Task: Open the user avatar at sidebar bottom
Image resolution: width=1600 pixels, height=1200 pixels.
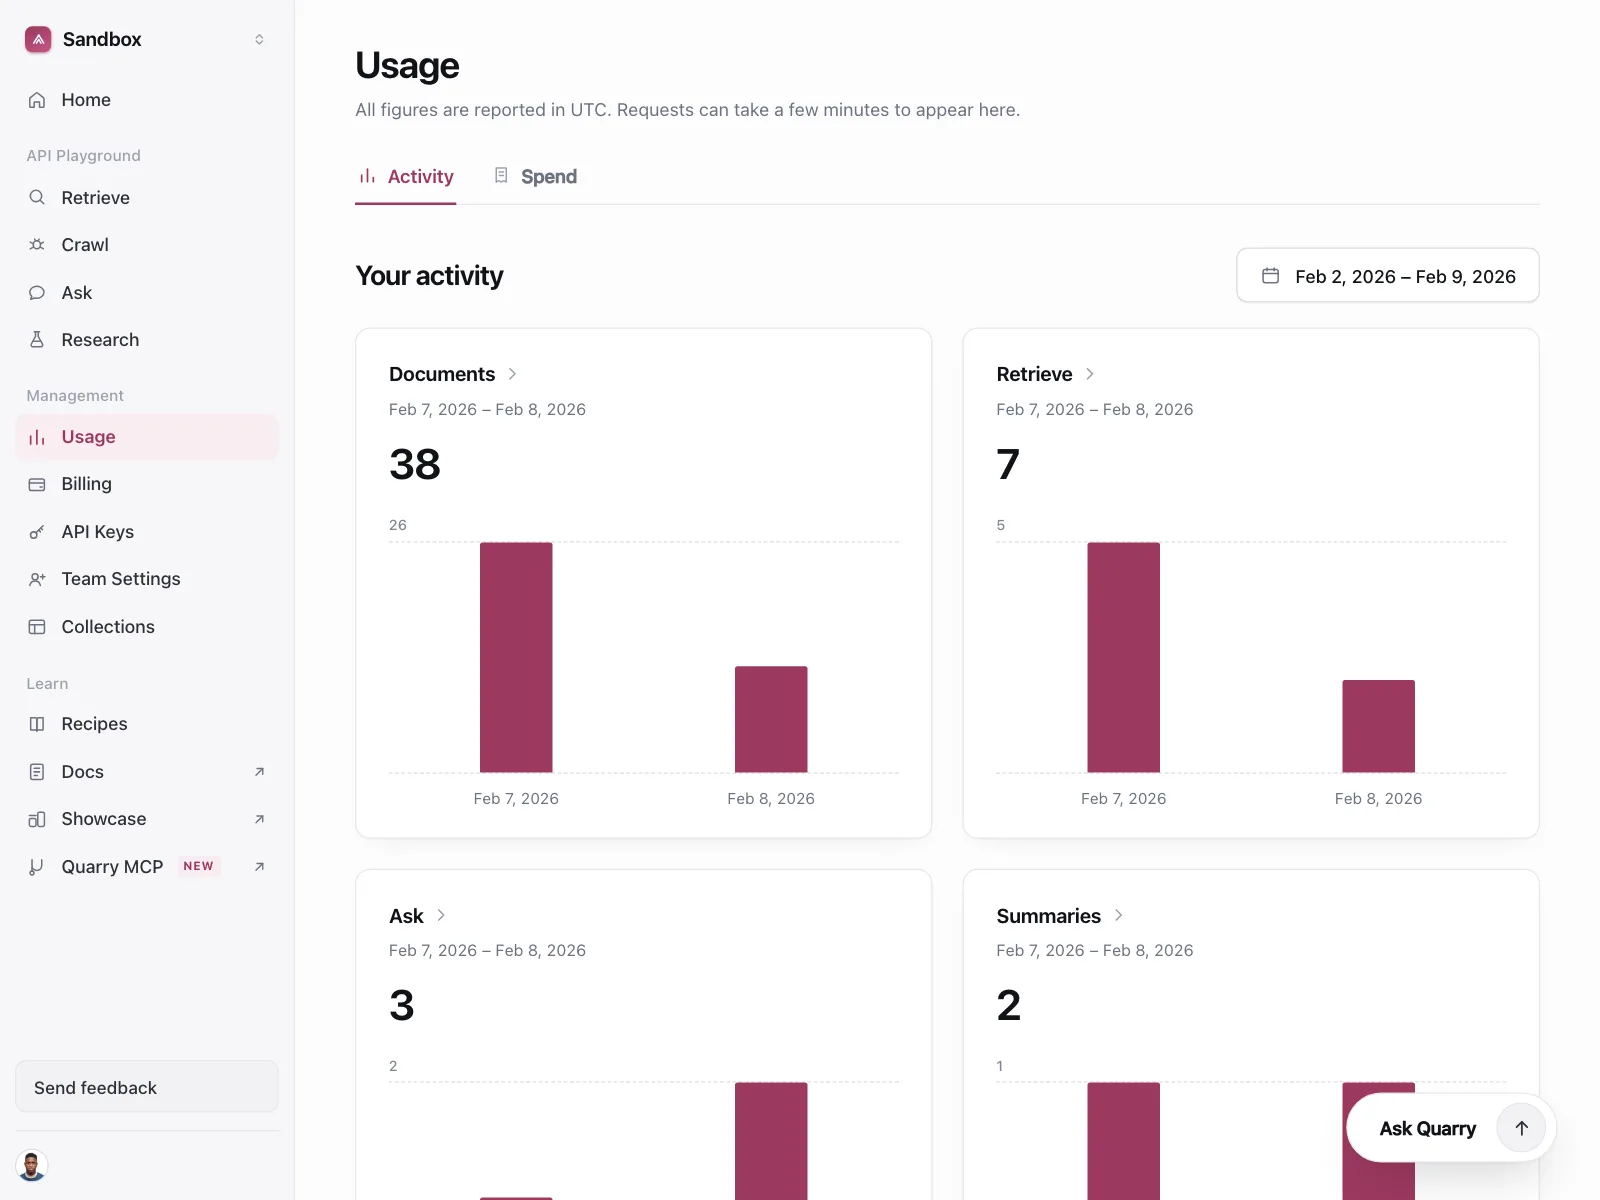Action: tap(32, 1166)
